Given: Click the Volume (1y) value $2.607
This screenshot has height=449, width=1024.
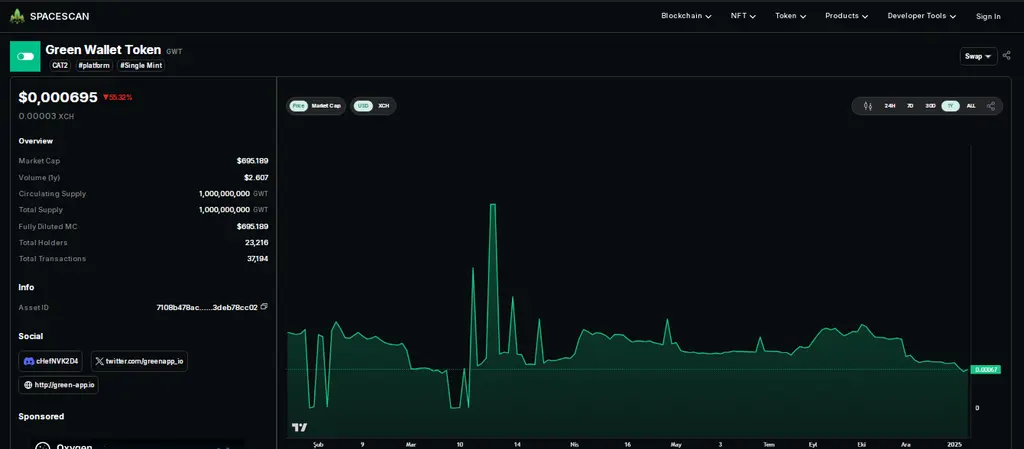Looking at the screenshot, I should coord(256,178).
